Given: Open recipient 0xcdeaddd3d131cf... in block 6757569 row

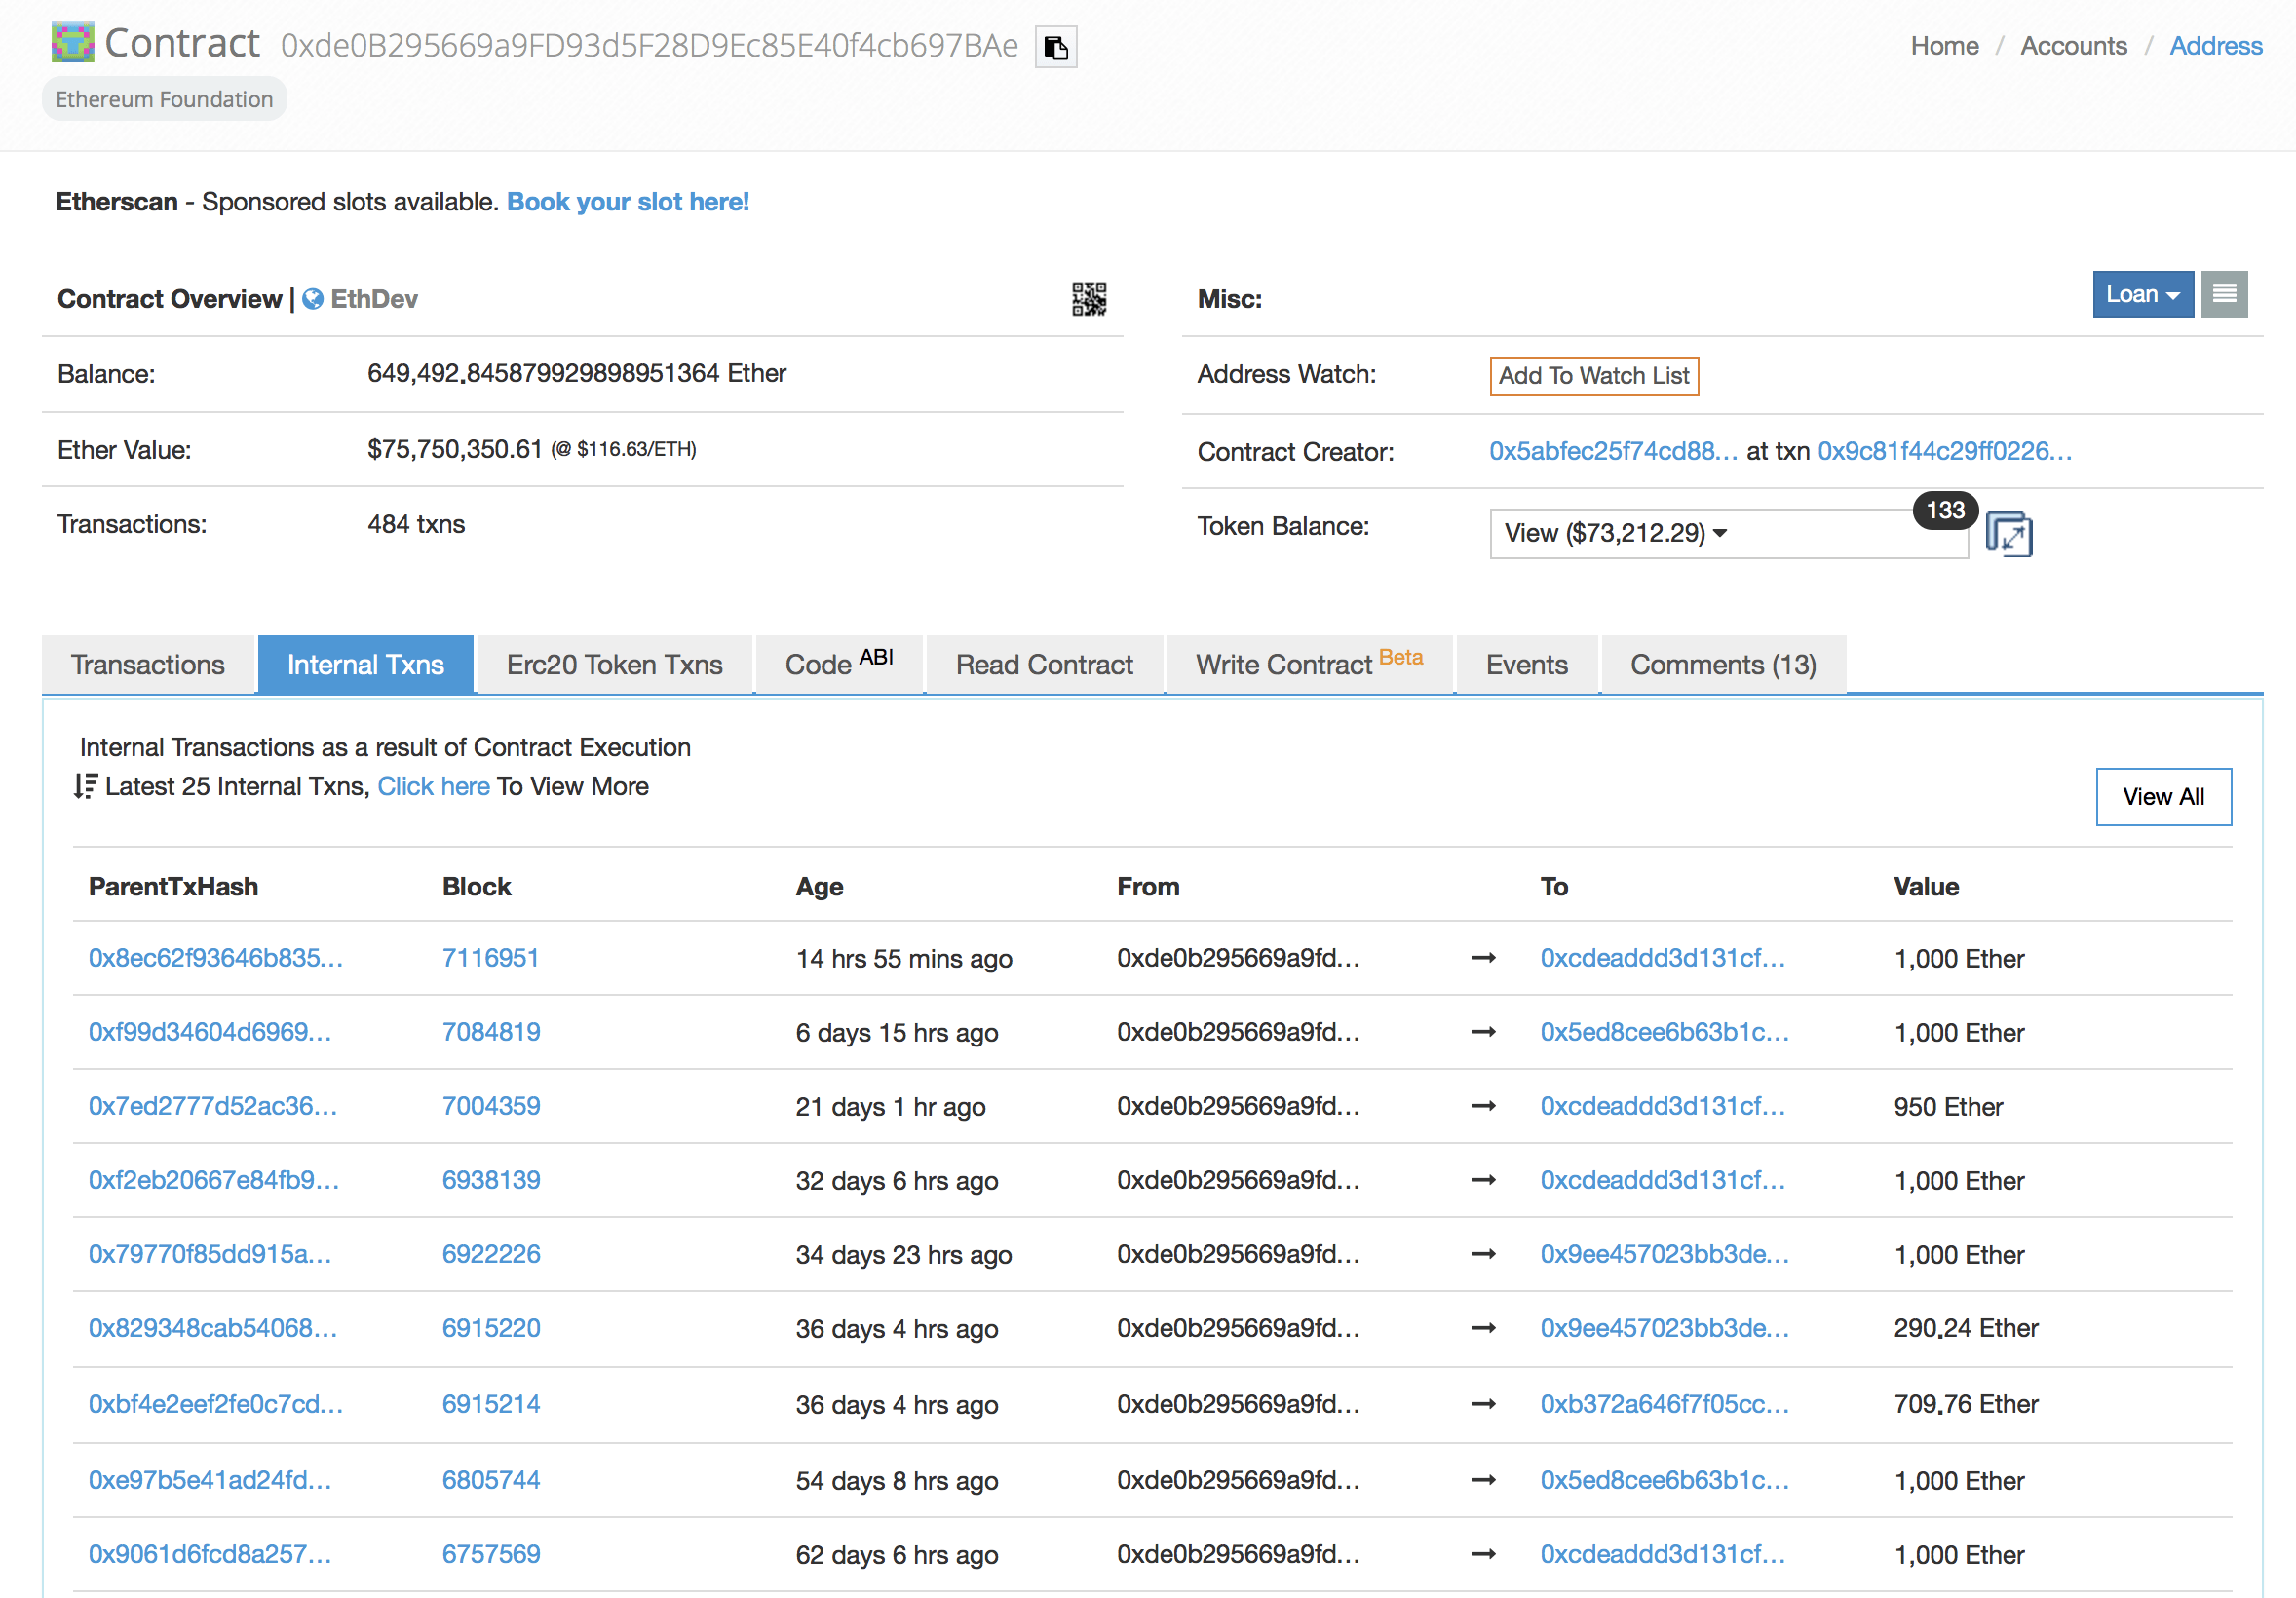Looking at the screenshot, I should pos(1662,1554).
